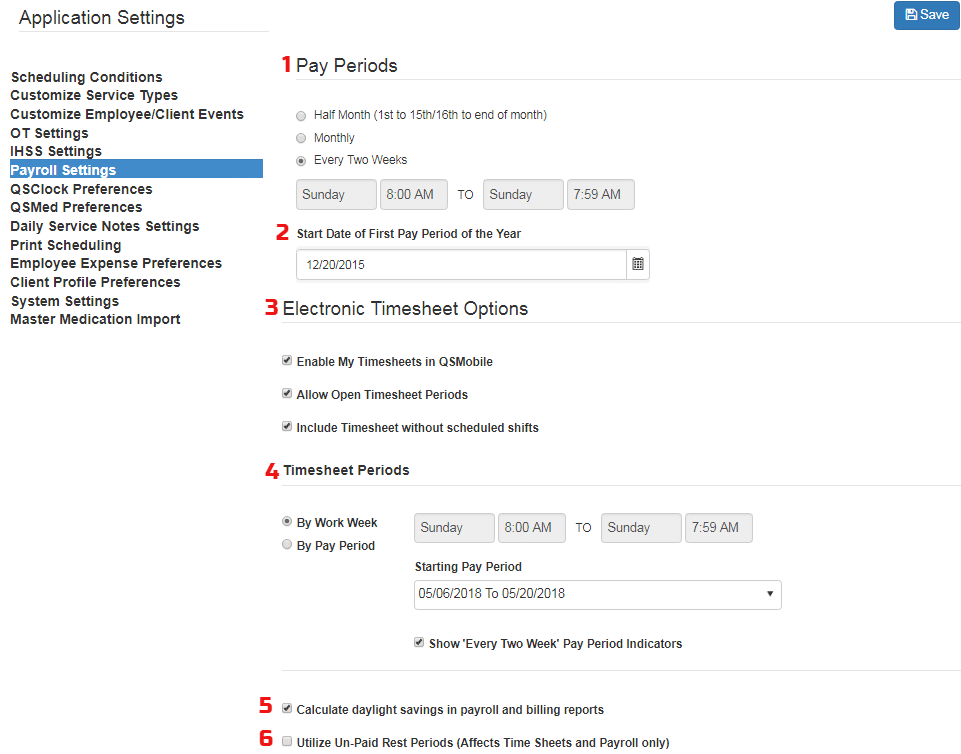This screenshot has width=961, height=754.
Task: Open the Starting Pay Period dropdown
Action: tap(597, 595)
